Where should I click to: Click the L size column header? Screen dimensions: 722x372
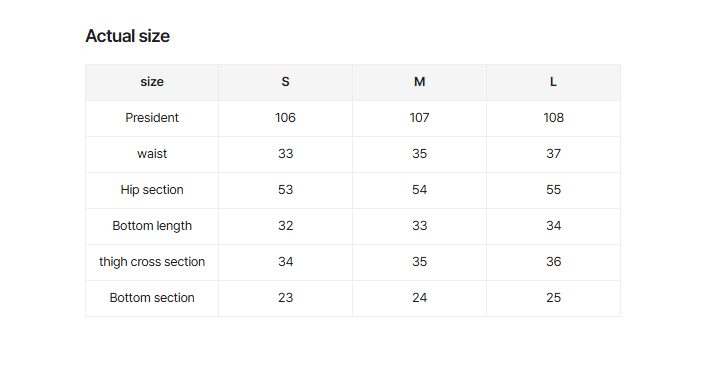pyautogui.click(x=553, y=82)
